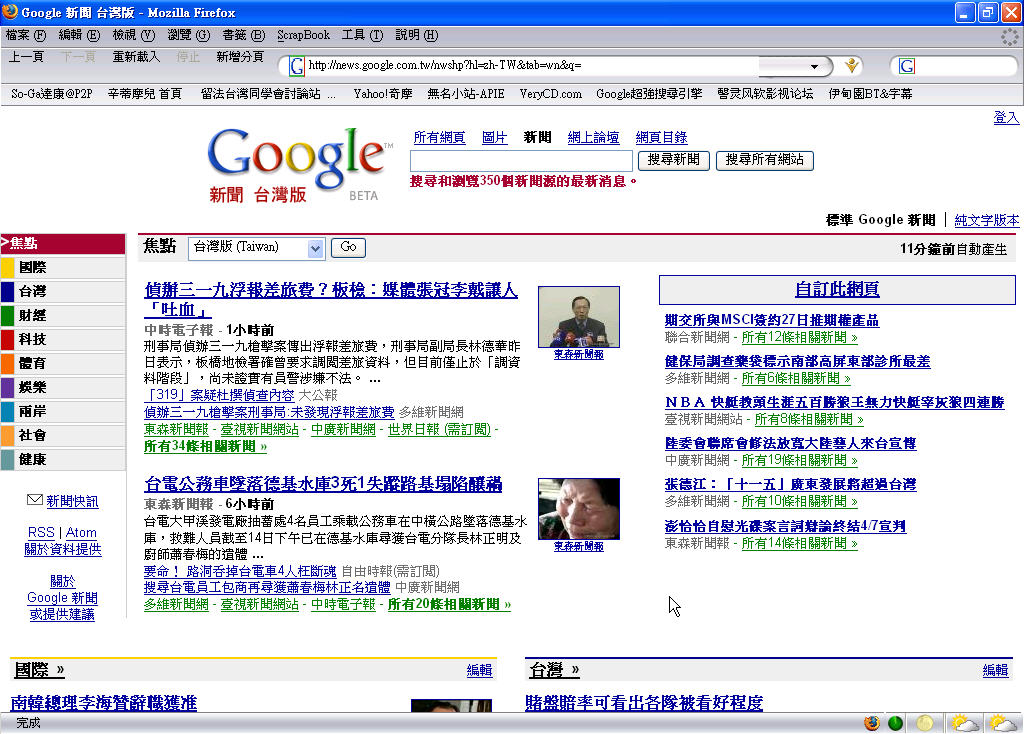Open the thumbnail photo of the first headline
Viewport: 1024px width, 734px height.
point(578,317)
